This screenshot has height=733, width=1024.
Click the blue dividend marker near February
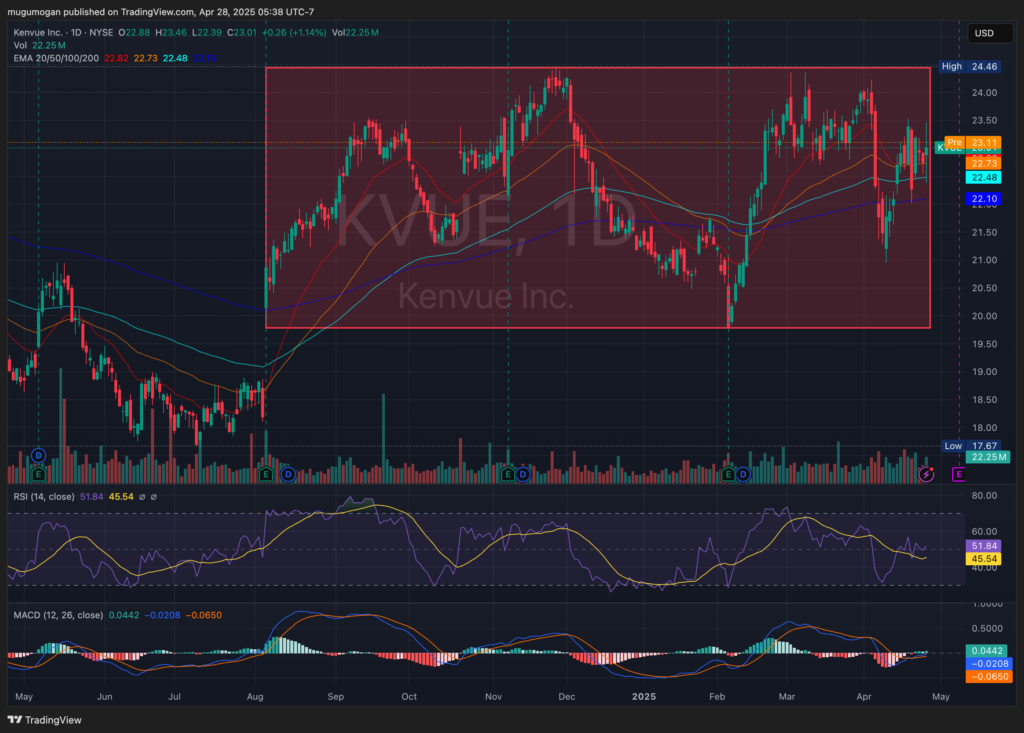pos(743,474)
